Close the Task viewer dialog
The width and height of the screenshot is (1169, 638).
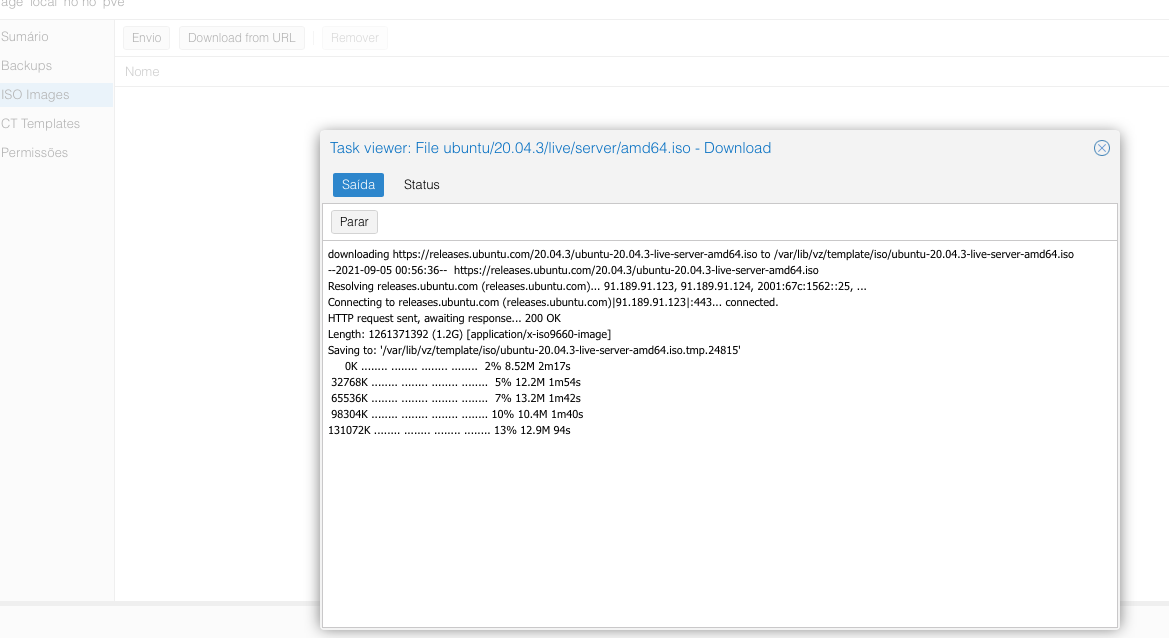[1101, 148]
